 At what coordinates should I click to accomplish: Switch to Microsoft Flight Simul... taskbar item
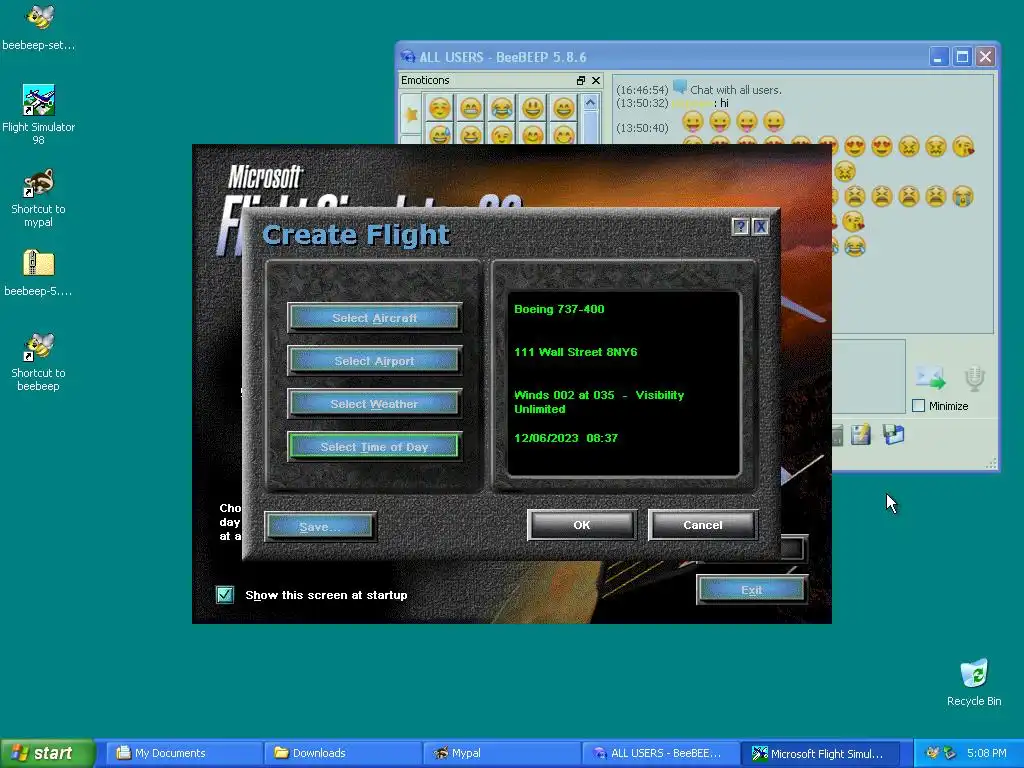point(818,753)
